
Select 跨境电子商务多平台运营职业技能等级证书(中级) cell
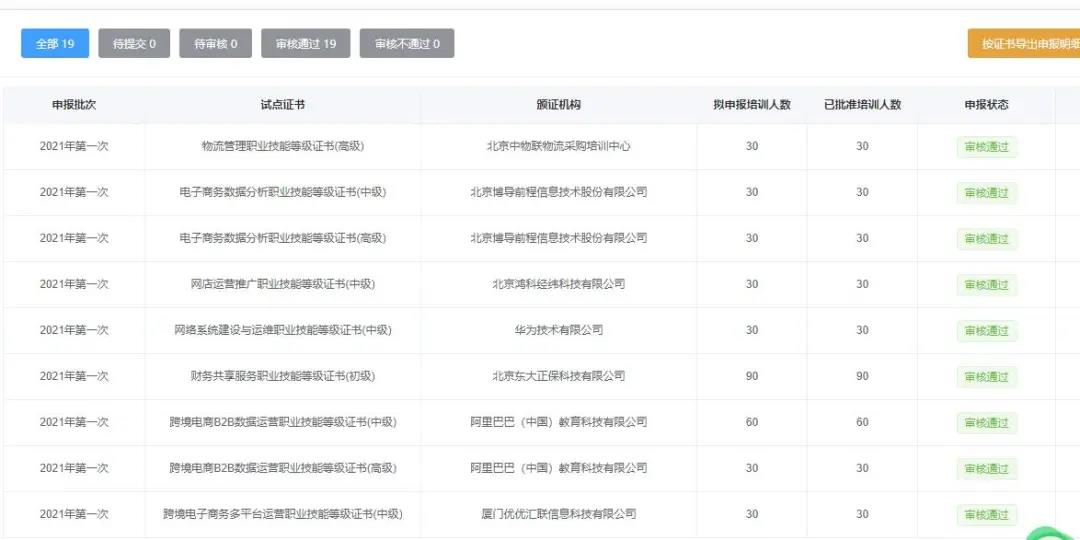282,514
